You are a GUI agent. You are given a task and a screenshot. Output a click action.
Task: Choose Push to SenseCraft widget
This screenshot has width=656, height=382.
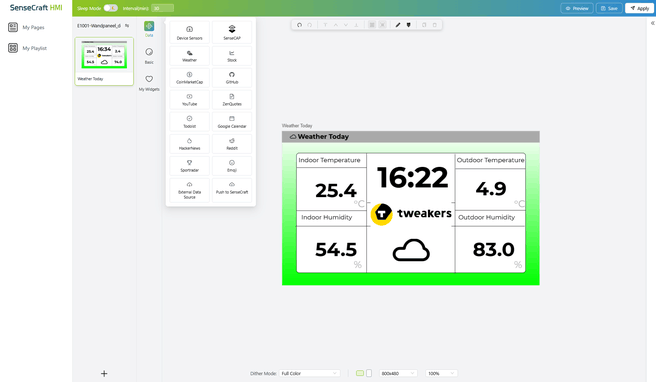click(x=232, y=190)
